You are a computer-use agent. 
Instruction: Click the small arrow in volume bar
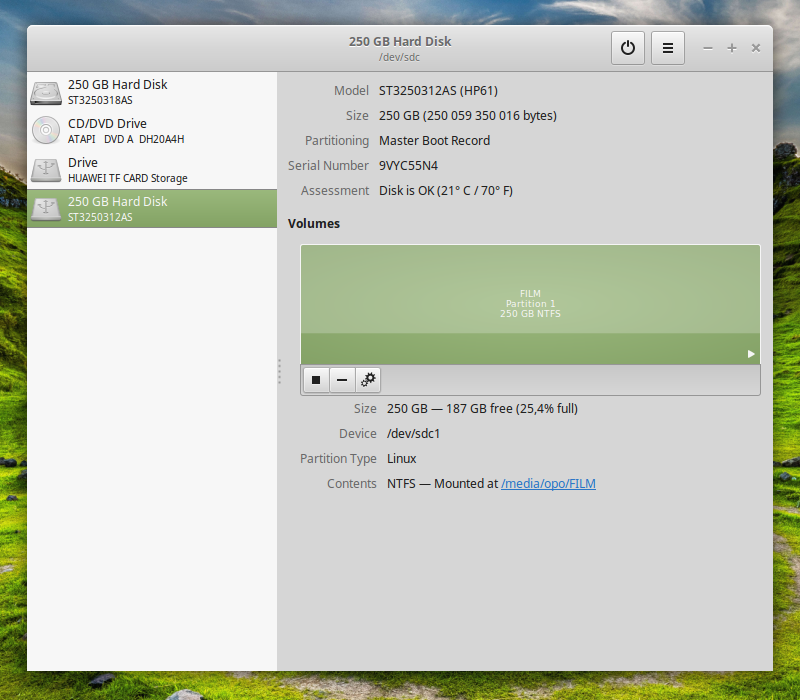(751, 354)
